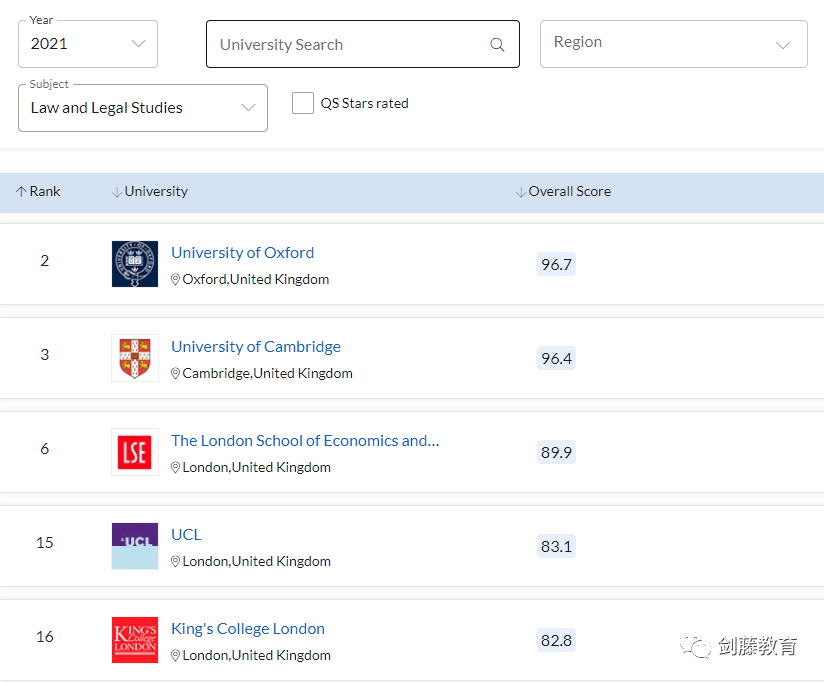Open the University of Cambridge link
This screenshot has width=824, height=682.
(x=256, y=347)
